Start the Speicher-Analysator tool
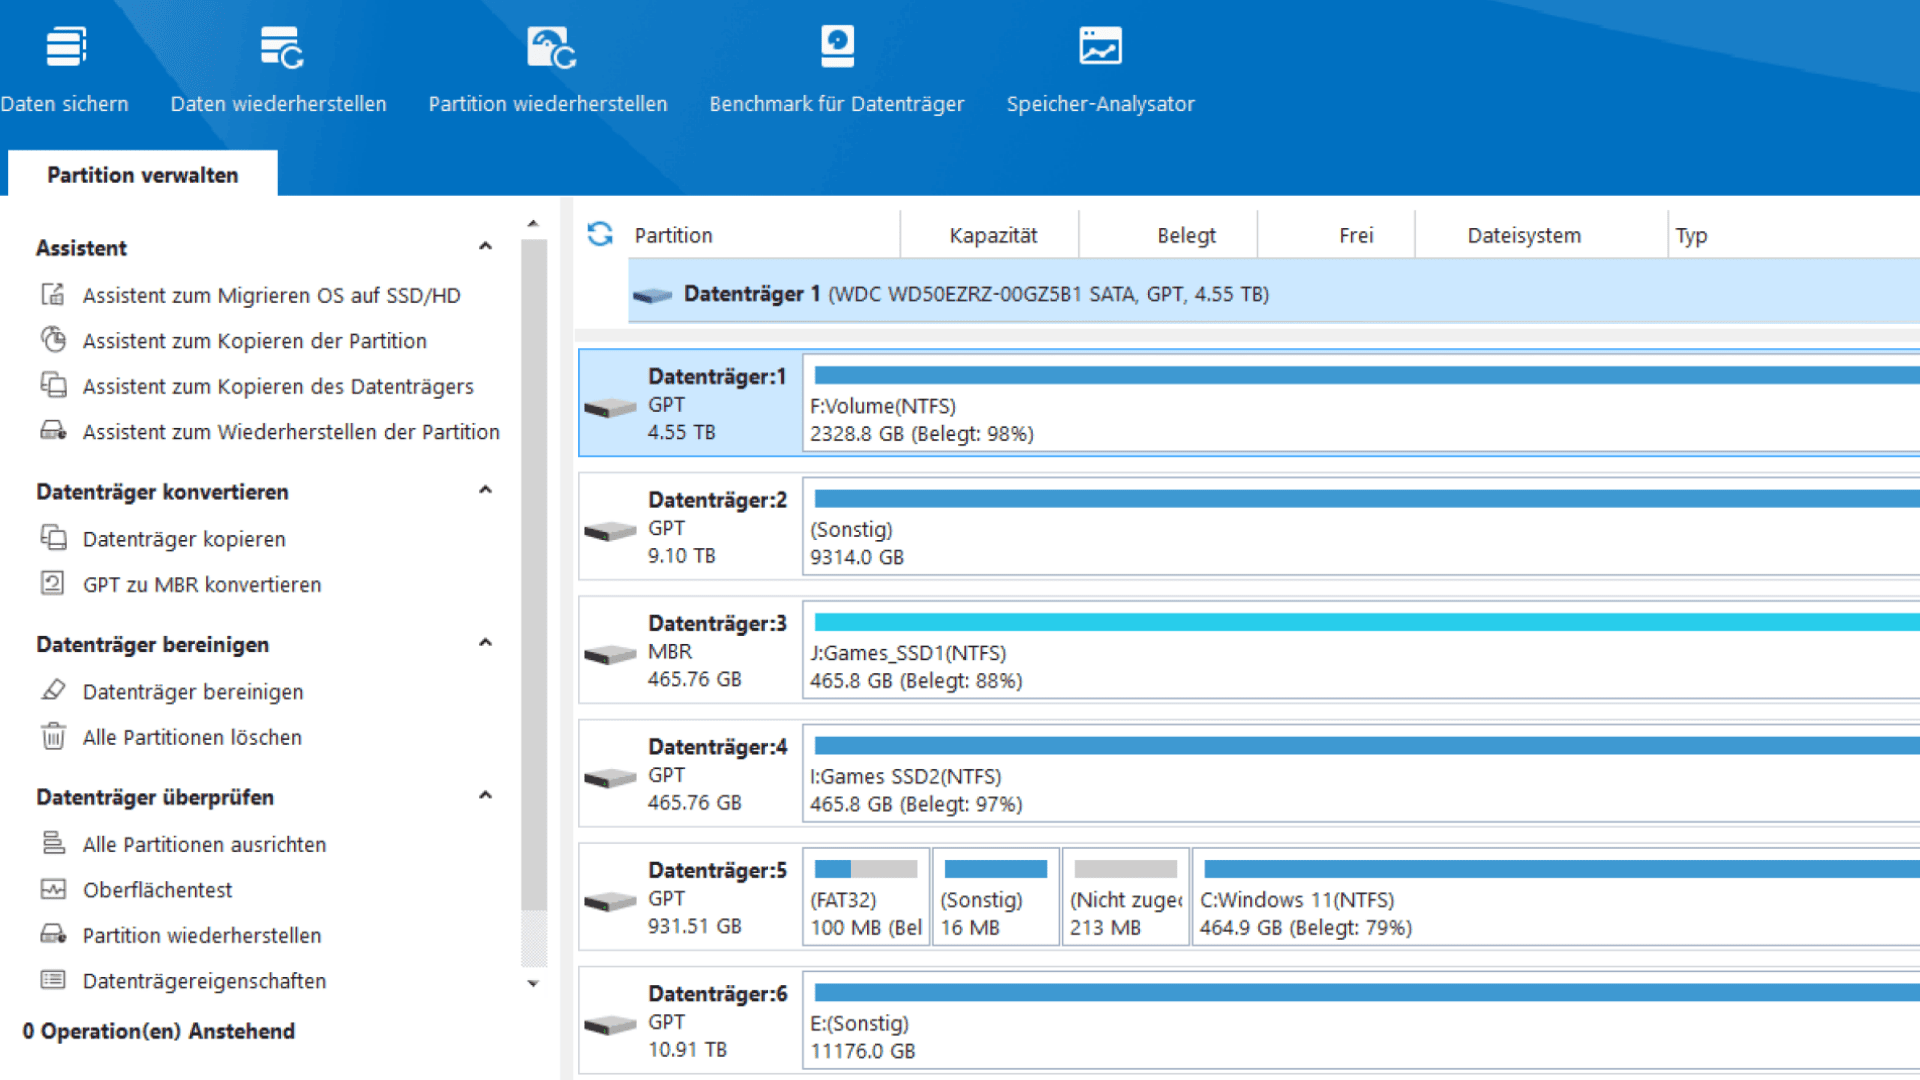This screenshot has width=1920, height=1080. (1100, 47)
